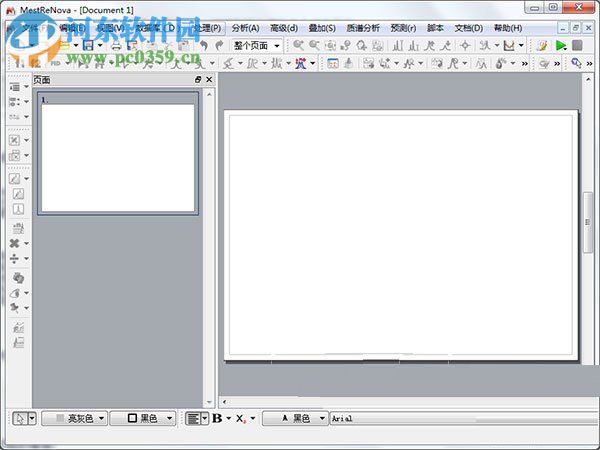The image size is (600, 450).
Task: Click the eye visibility icon in left toolbar
Action: [x=15, y=293]
